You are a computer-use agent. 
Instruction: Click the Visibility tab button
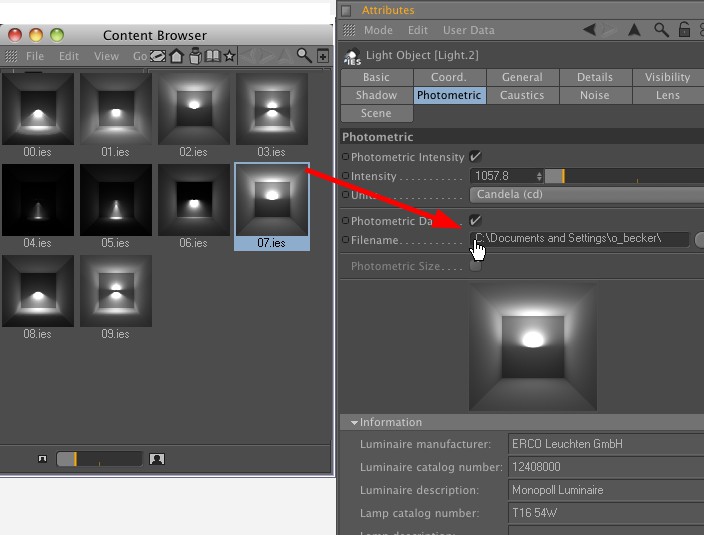click(667, 77)
